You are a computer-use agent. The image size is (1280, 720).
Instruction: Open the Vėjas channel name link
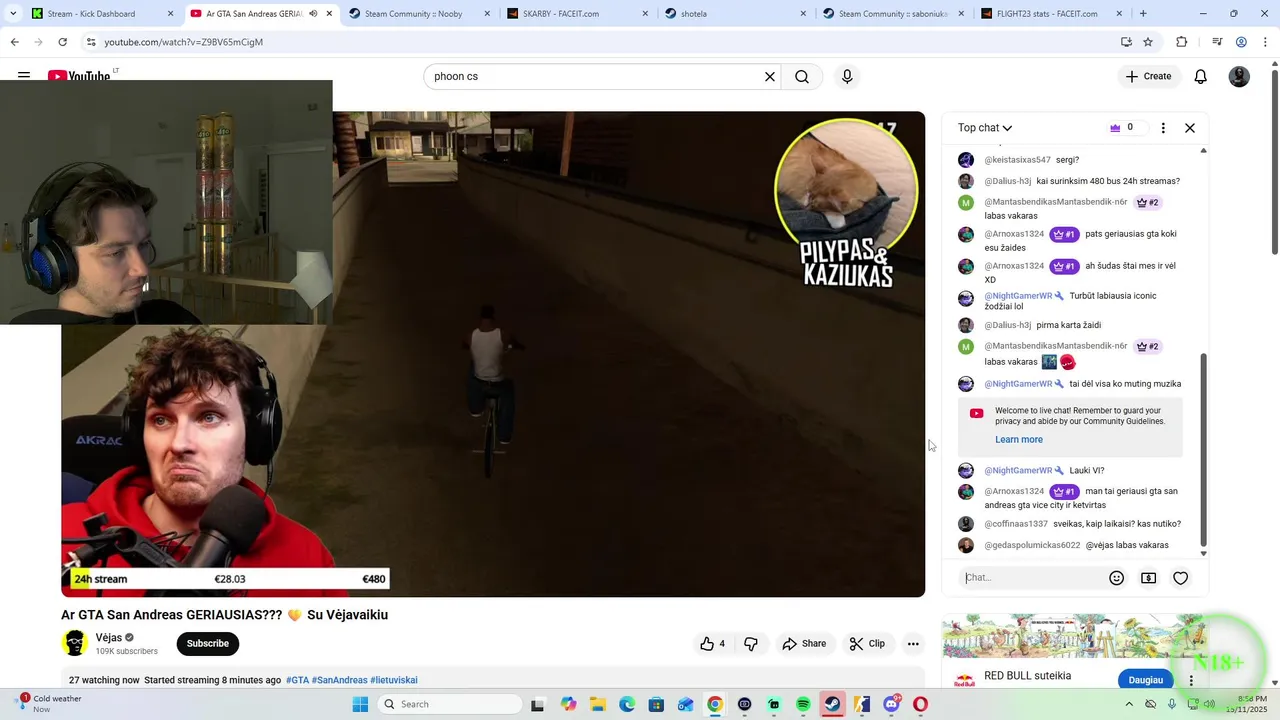coord(108,638)
